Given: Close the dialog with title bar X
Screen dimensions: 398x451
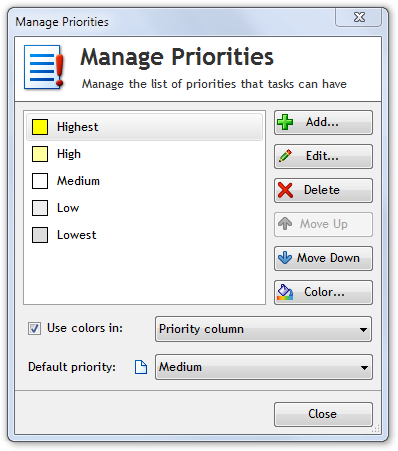Looking at the screenshot, I should pos(359,17).
